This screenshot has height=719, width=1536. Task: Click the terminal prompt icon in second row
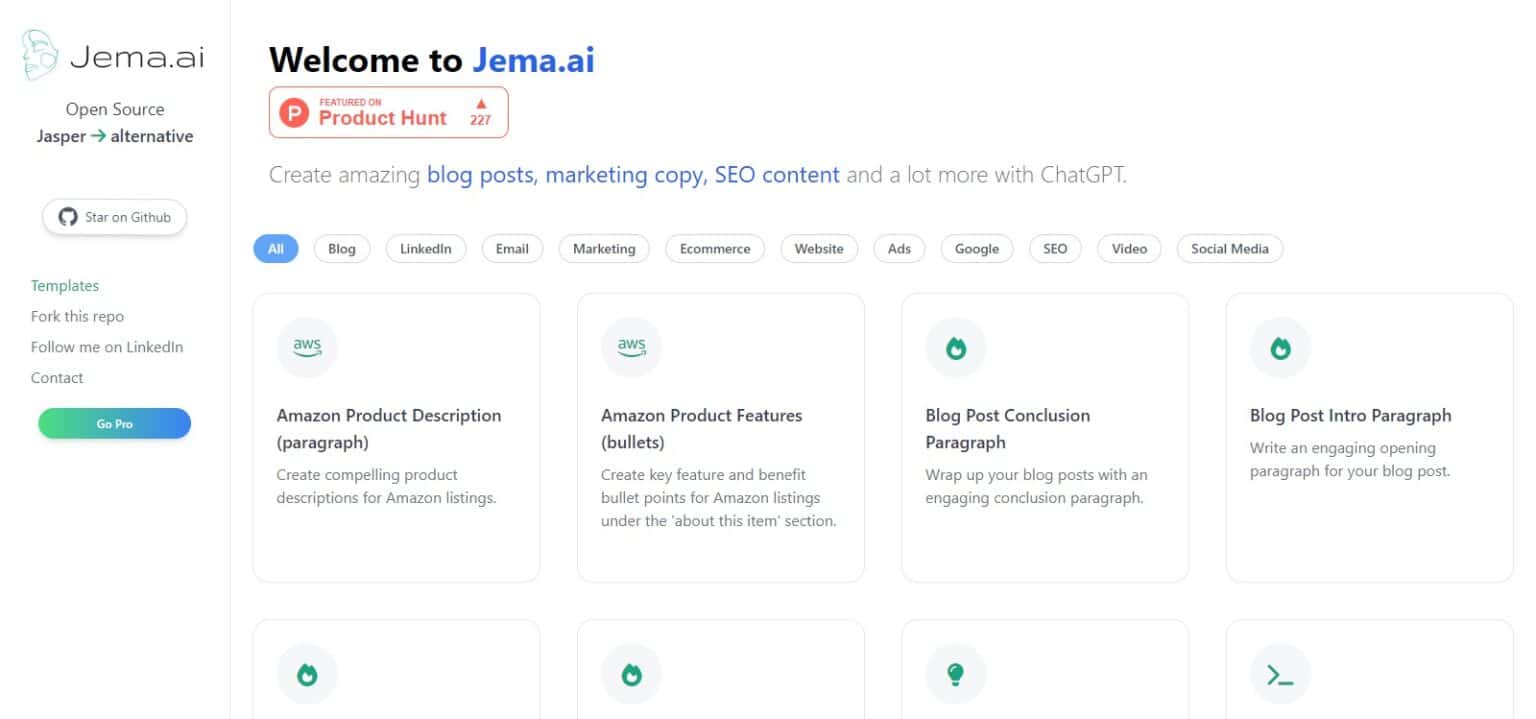pos(1280,674)
